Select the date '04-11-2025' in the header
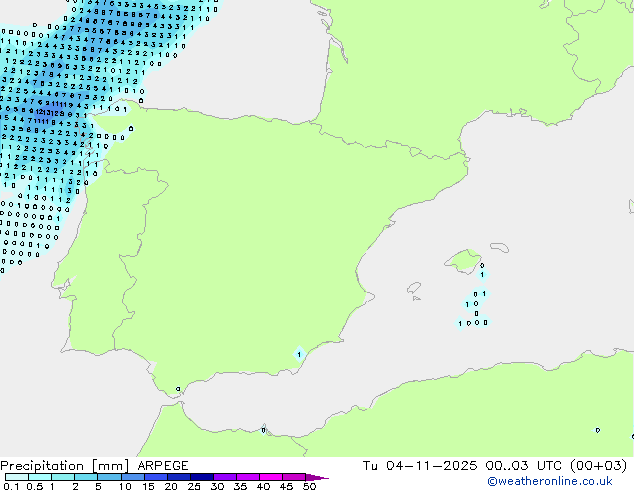634x490 pixels. [431, 466]
